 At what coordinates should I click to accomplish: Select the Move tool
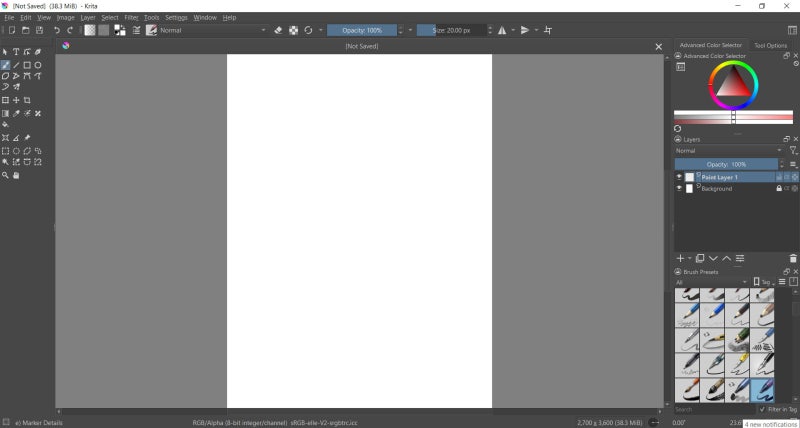pos(16,100)
